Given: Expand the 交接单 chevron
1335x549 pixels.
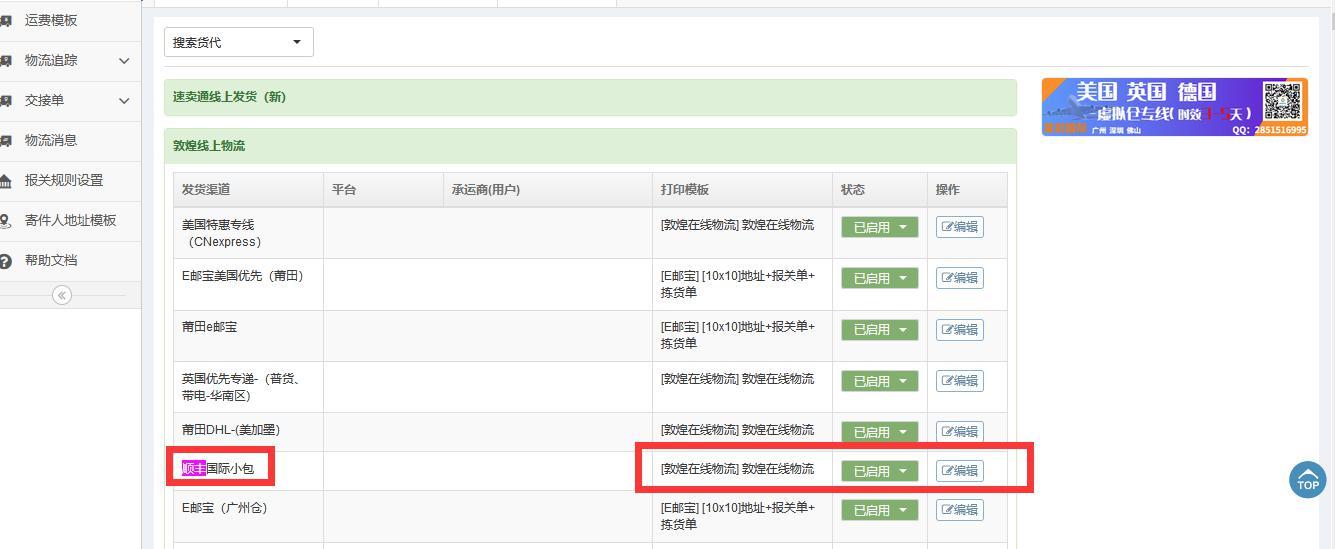Looking at the screenshot, I should pyautogui.click(x=124, y=100).
